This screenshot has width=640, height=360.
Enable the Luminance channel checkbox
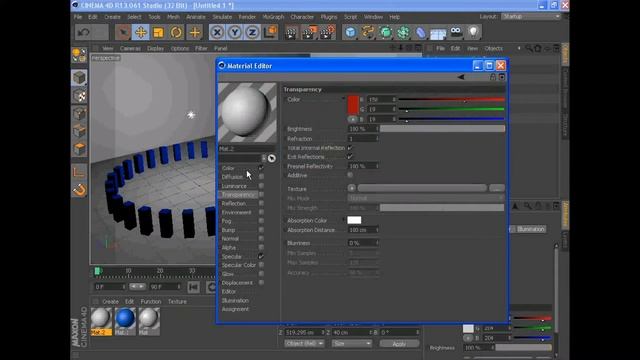[x=261, y=186]
